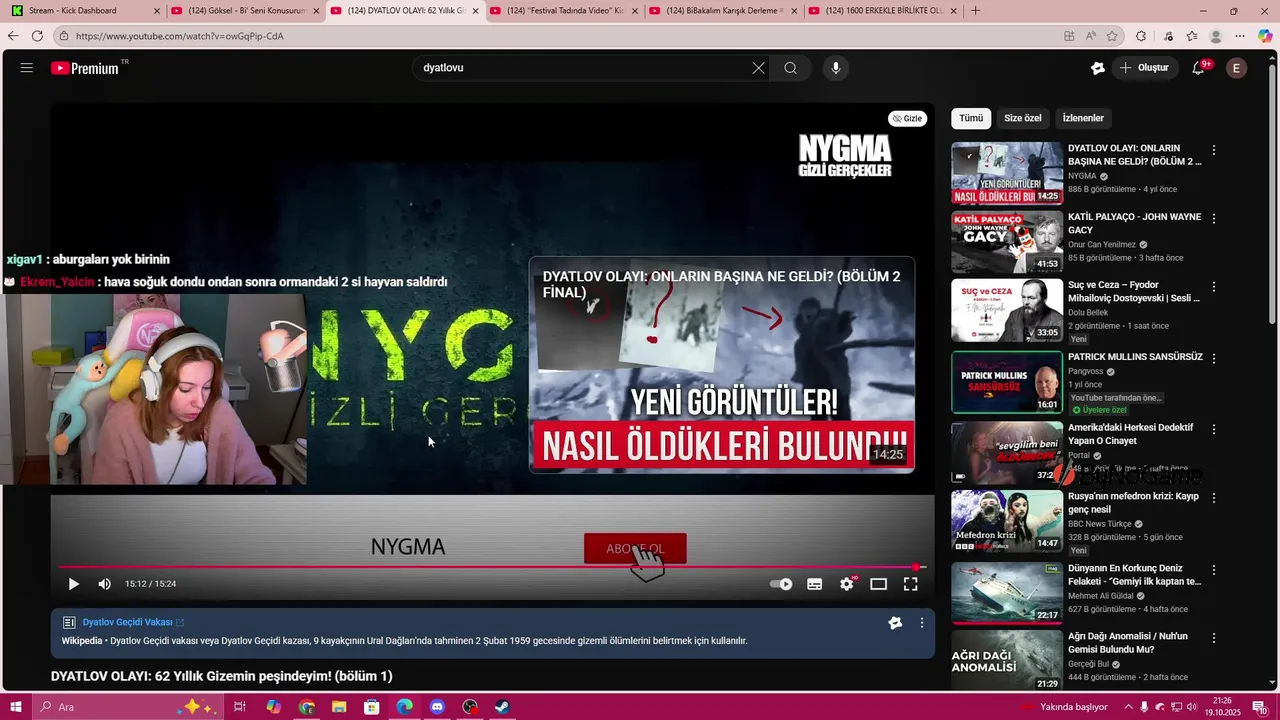
Task: Open the Rusya'nın mefedron krizi video title
Action: (x=1133, y=503)
